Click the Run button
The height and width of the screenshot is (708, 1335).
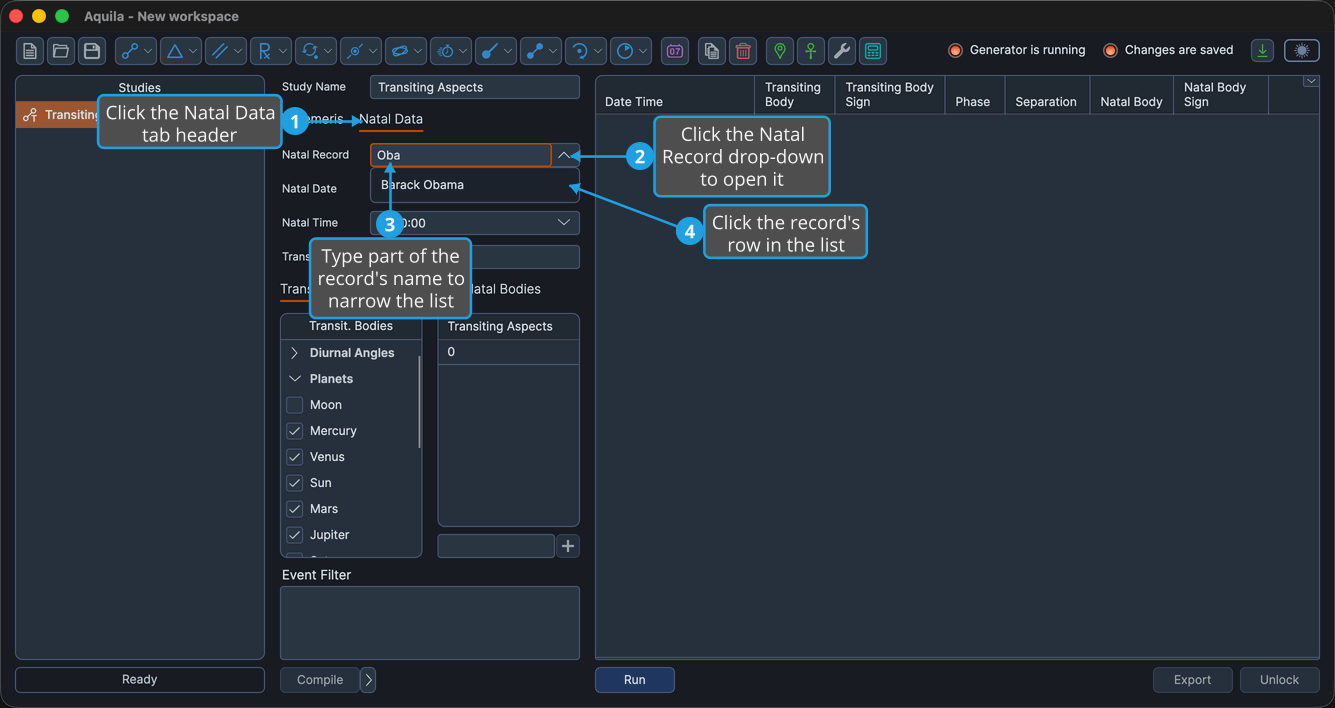635,680
